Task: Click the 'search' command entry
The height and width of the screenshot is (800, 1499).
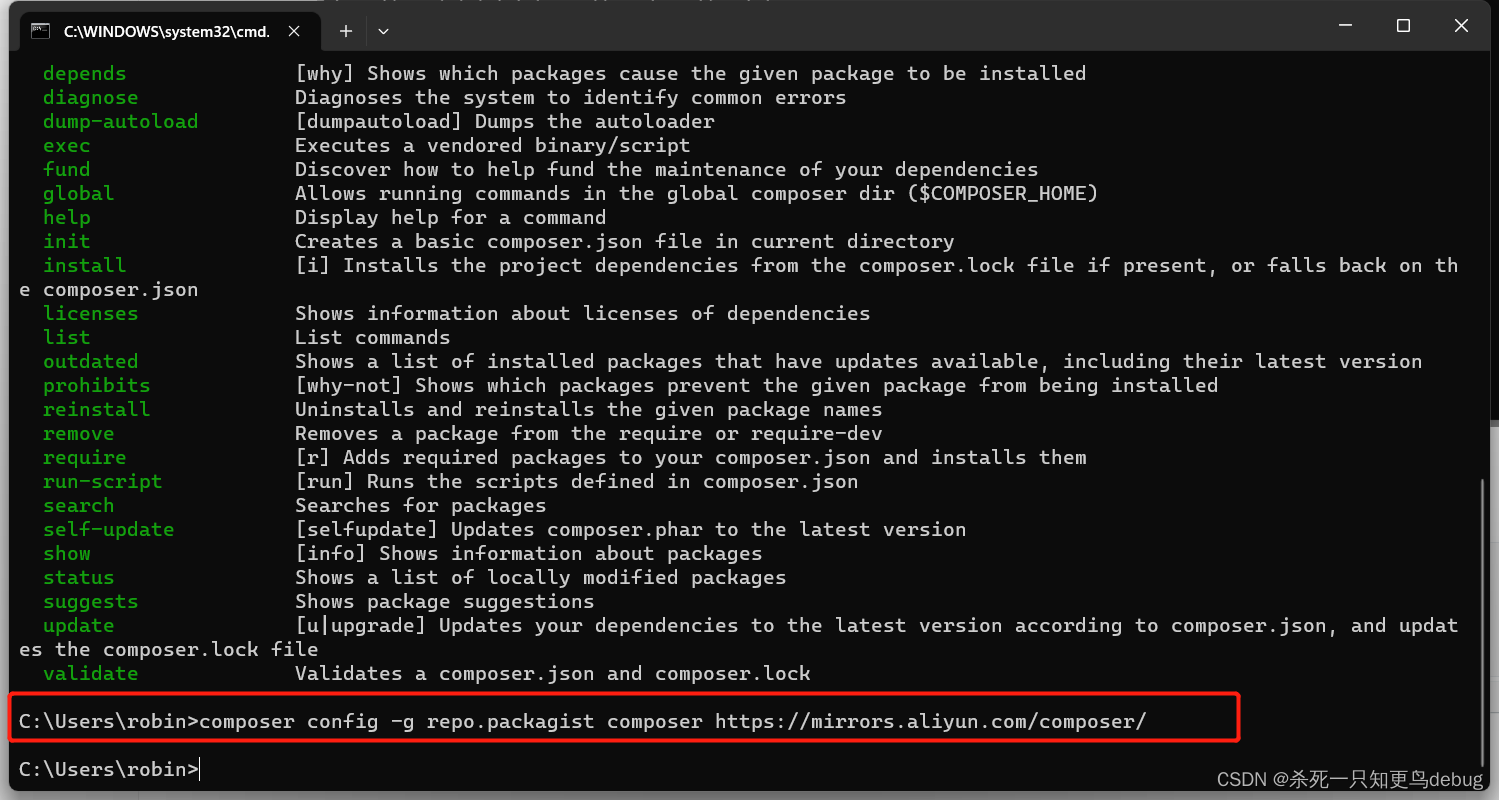Action: [x=78, y=505]
